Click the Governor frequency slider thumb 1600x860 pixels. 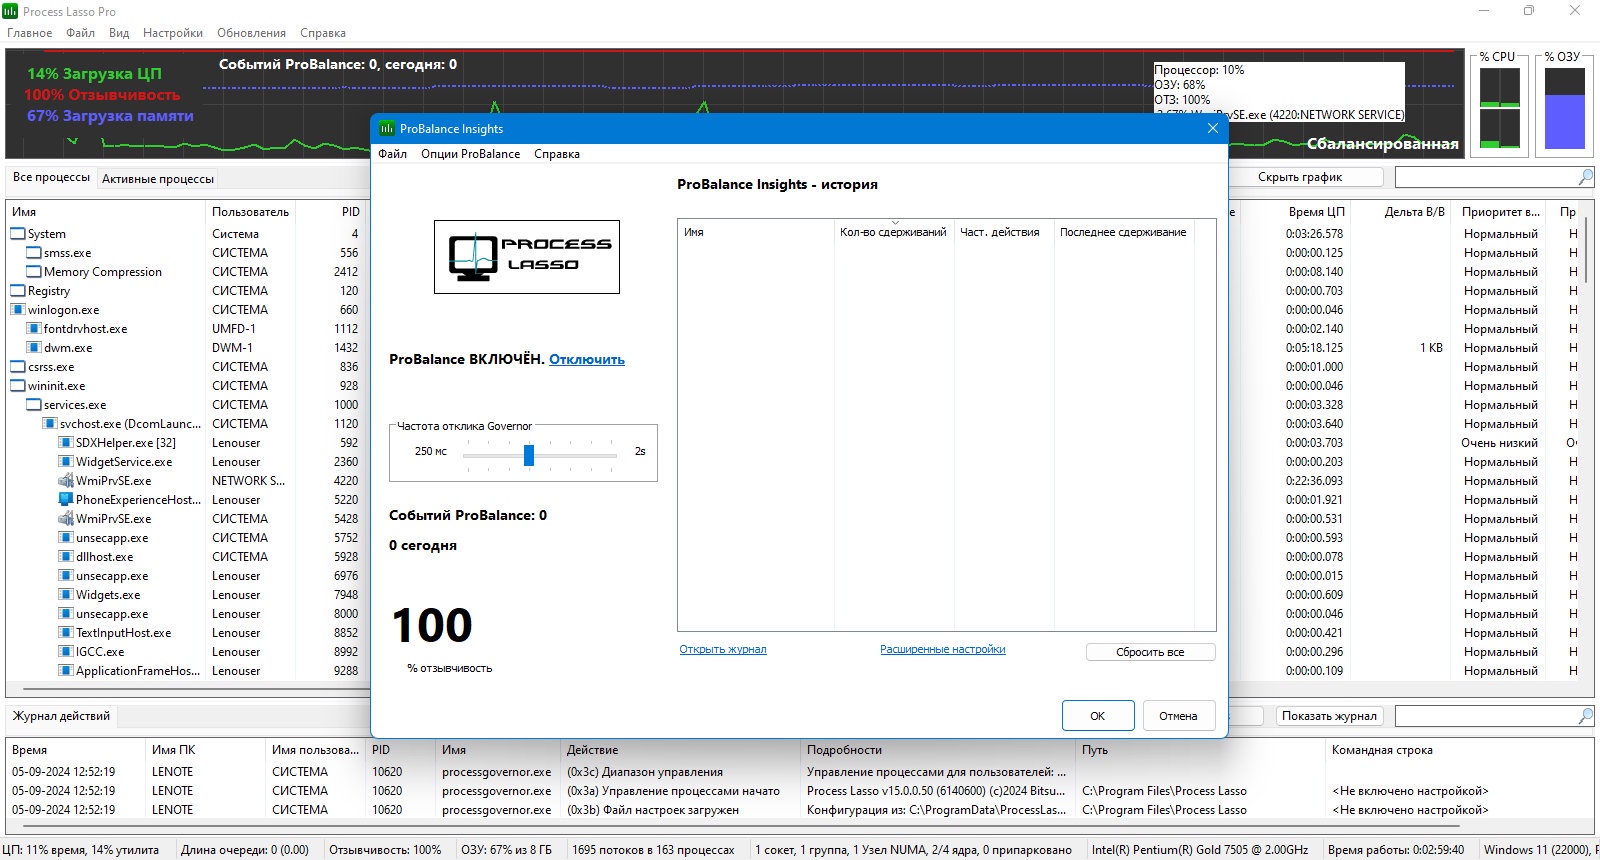pos(529,455)
